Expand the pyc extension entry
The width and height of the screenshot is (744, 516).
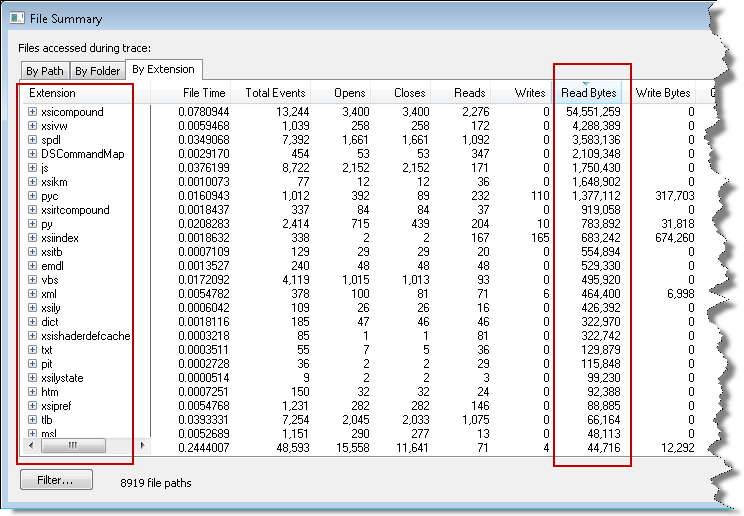click(33, 196)
